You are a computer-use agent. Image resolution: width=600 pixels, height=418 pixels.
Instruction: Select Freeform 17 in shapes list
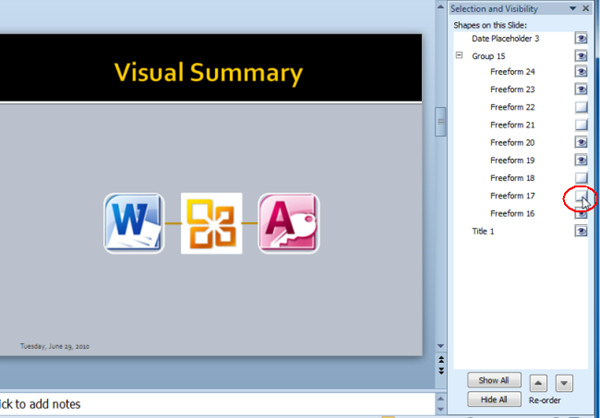coord(512,196)
